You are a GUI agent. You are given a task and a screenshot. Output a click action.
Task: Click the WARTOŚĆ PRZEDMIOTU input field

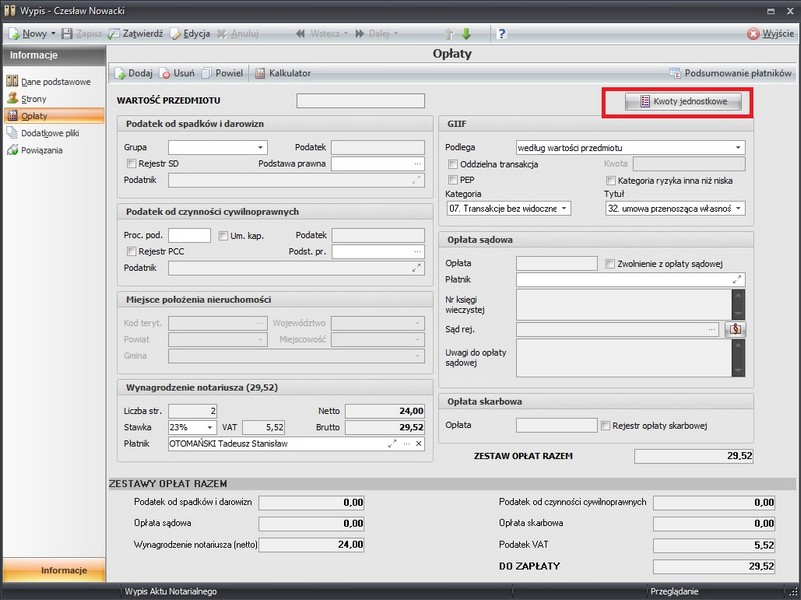pos(361,101)
